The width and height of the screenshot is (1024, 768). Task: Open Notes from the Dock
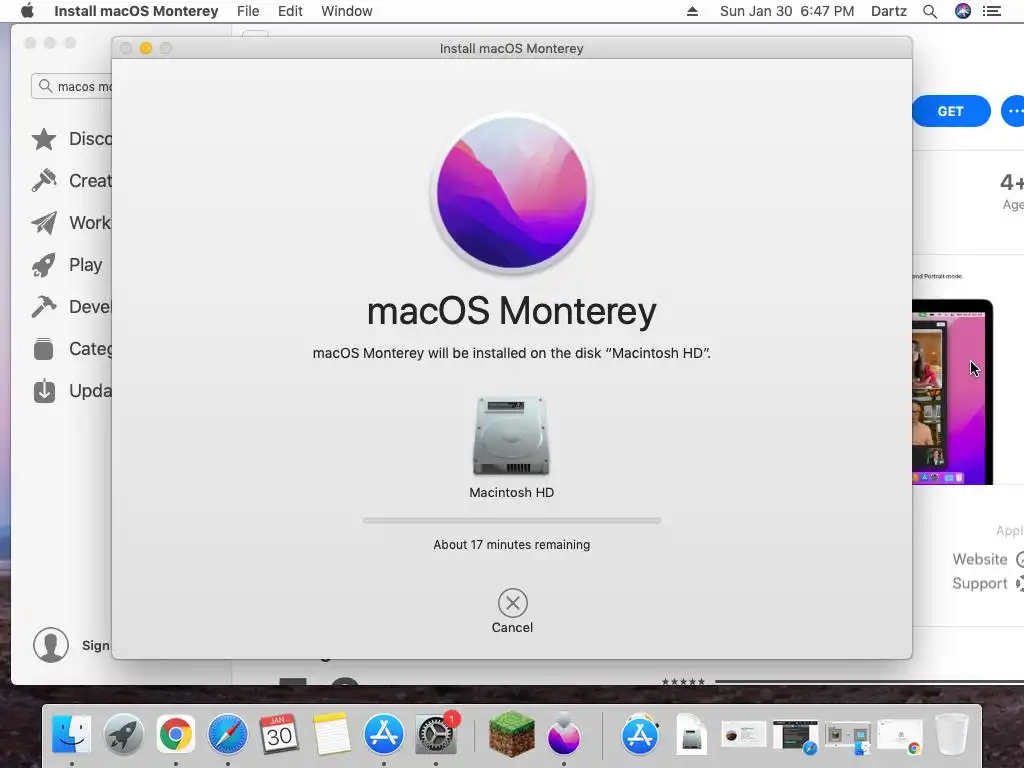[332, 735]
